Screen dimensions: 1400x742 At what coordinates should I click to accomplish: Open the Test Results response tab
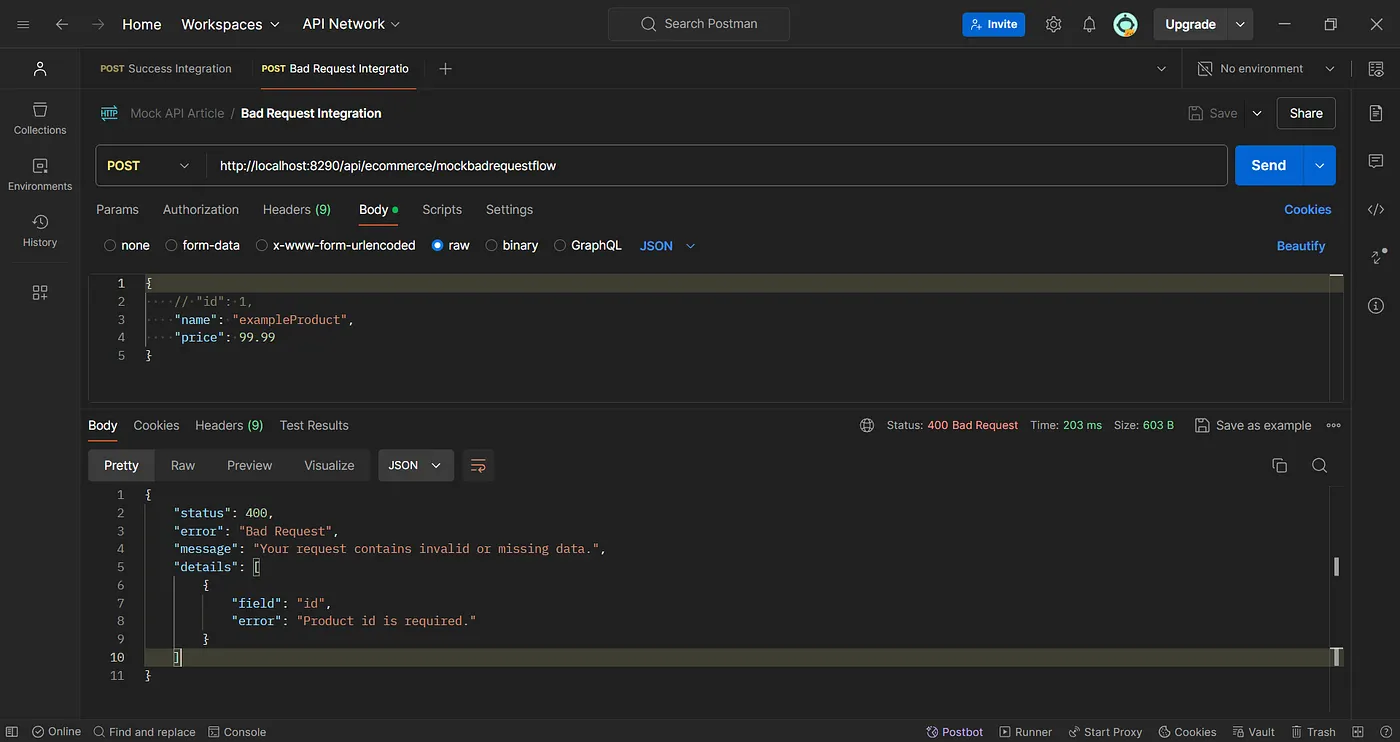[x=314, y=425]
